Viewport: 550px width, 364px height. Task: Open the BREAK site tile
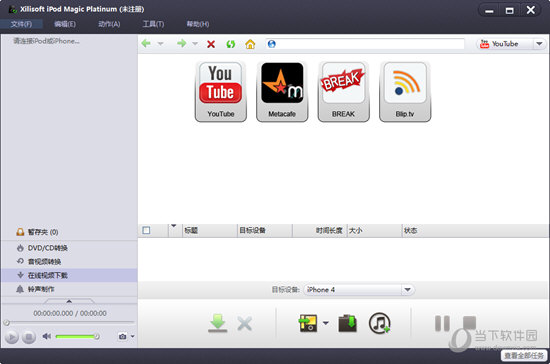tap(343, 92)
